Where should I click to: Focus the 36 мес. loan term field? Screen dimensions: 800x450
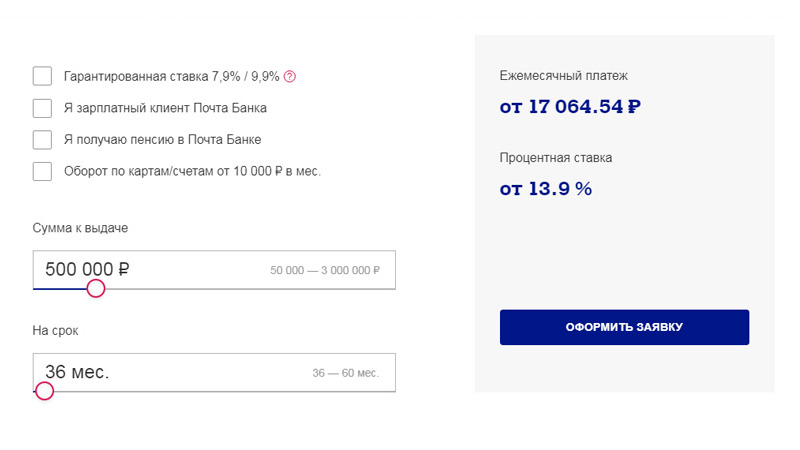[x=214, y=372]
